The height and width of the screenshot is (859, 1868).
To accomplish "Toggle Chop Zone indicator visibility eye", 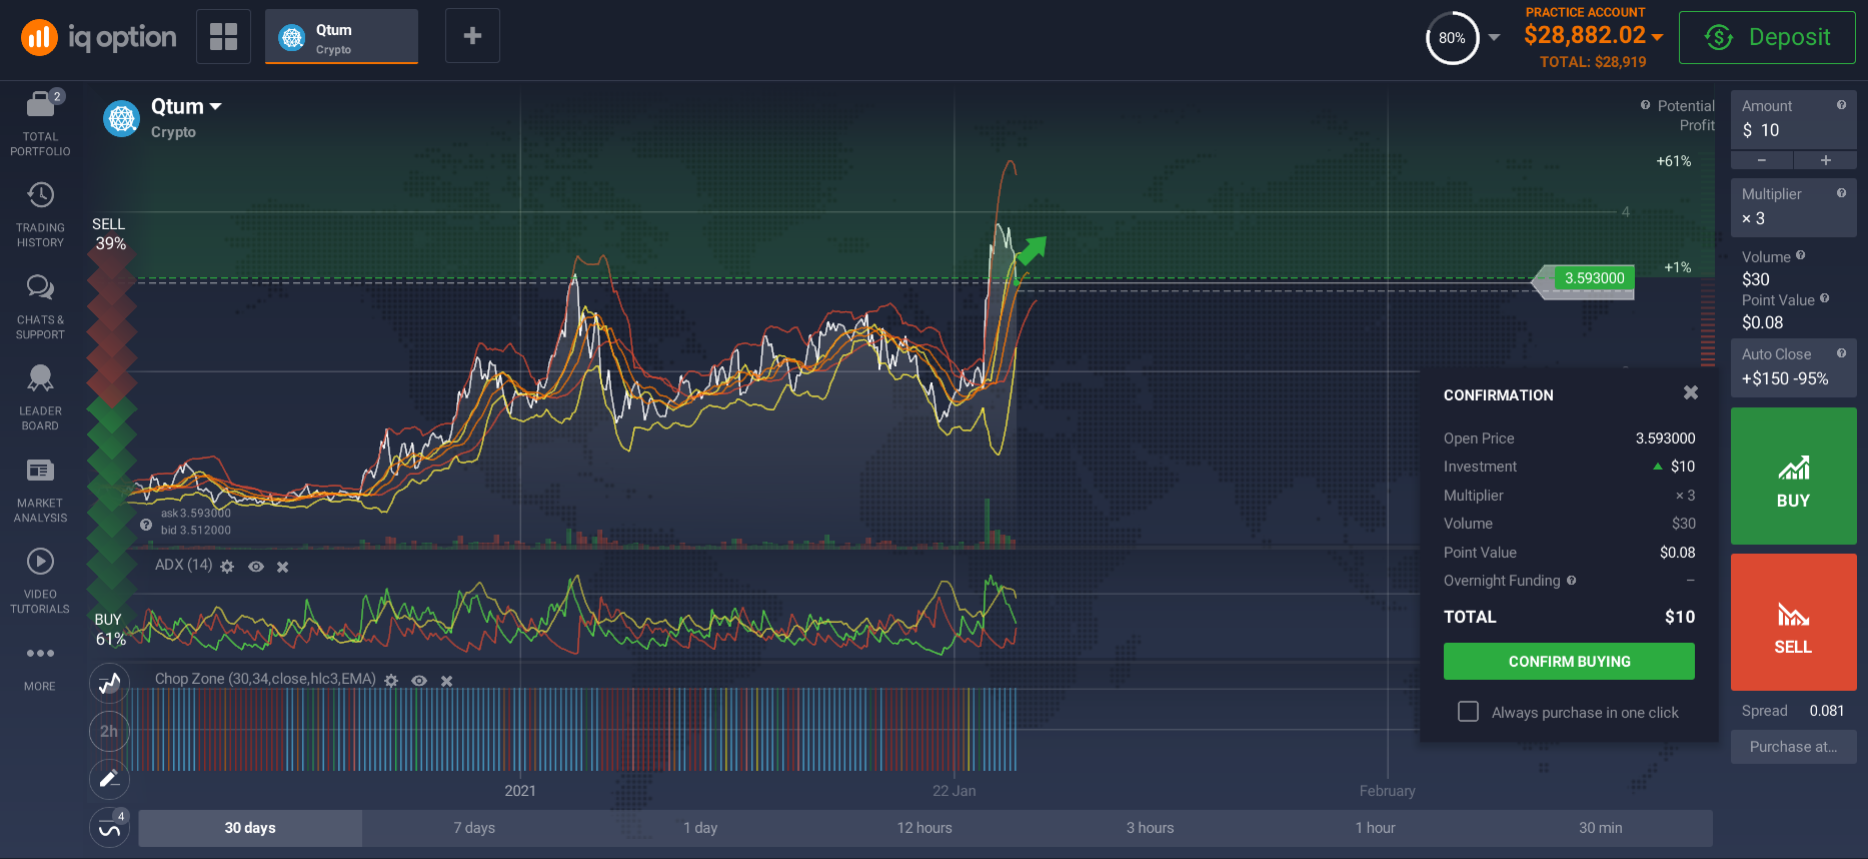I will (x=419, y=681).
